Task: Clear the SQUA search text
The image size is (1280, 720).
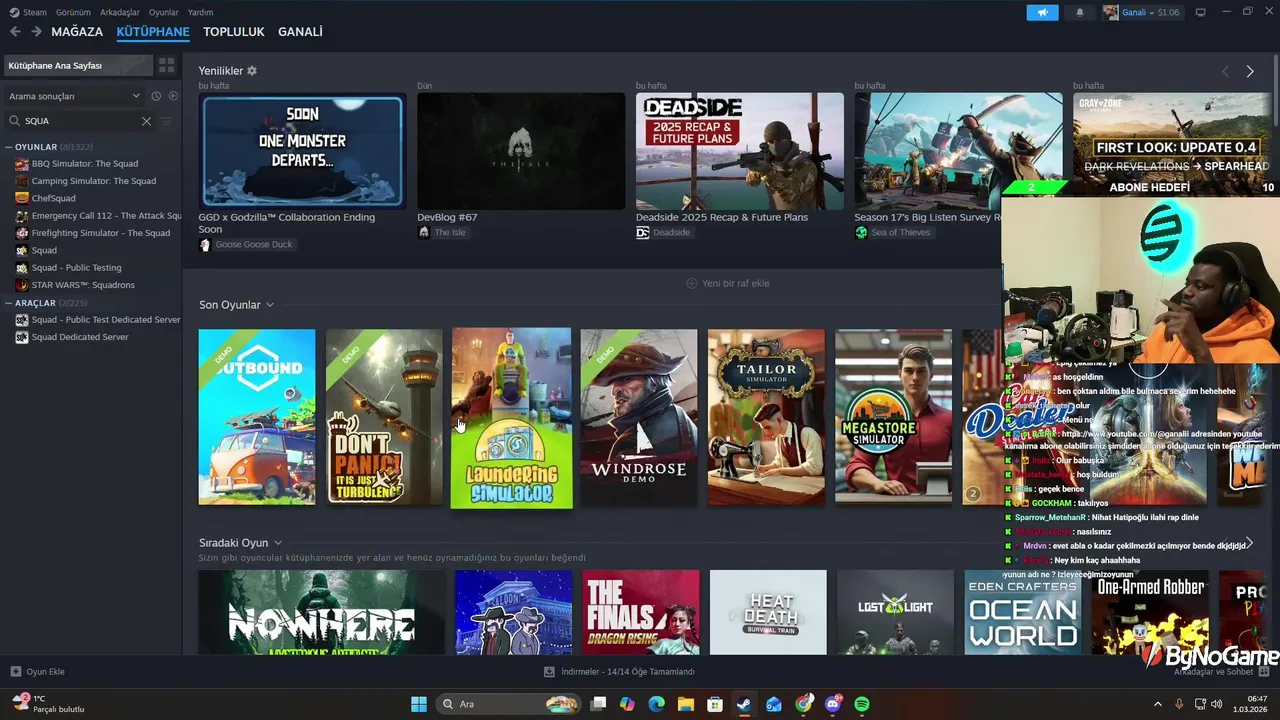Action: tap(146, 121)
